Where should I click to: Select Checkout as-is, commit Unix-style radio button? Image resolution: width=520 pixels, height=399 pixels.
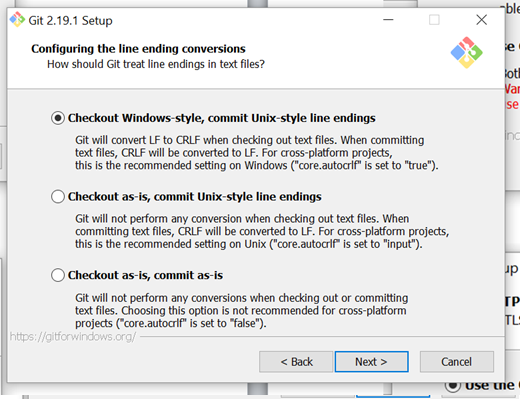coord(58,197)
